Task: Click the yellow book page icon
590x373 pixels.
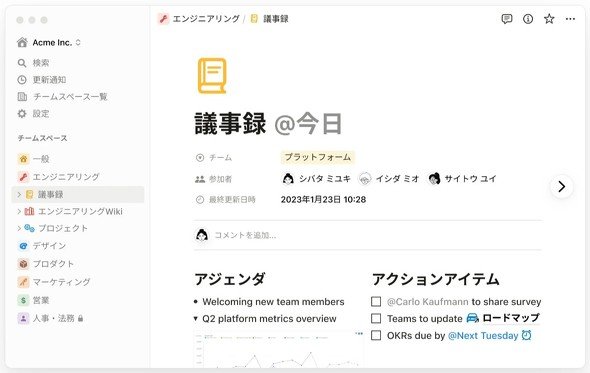Action: click(x=212, y=76)
